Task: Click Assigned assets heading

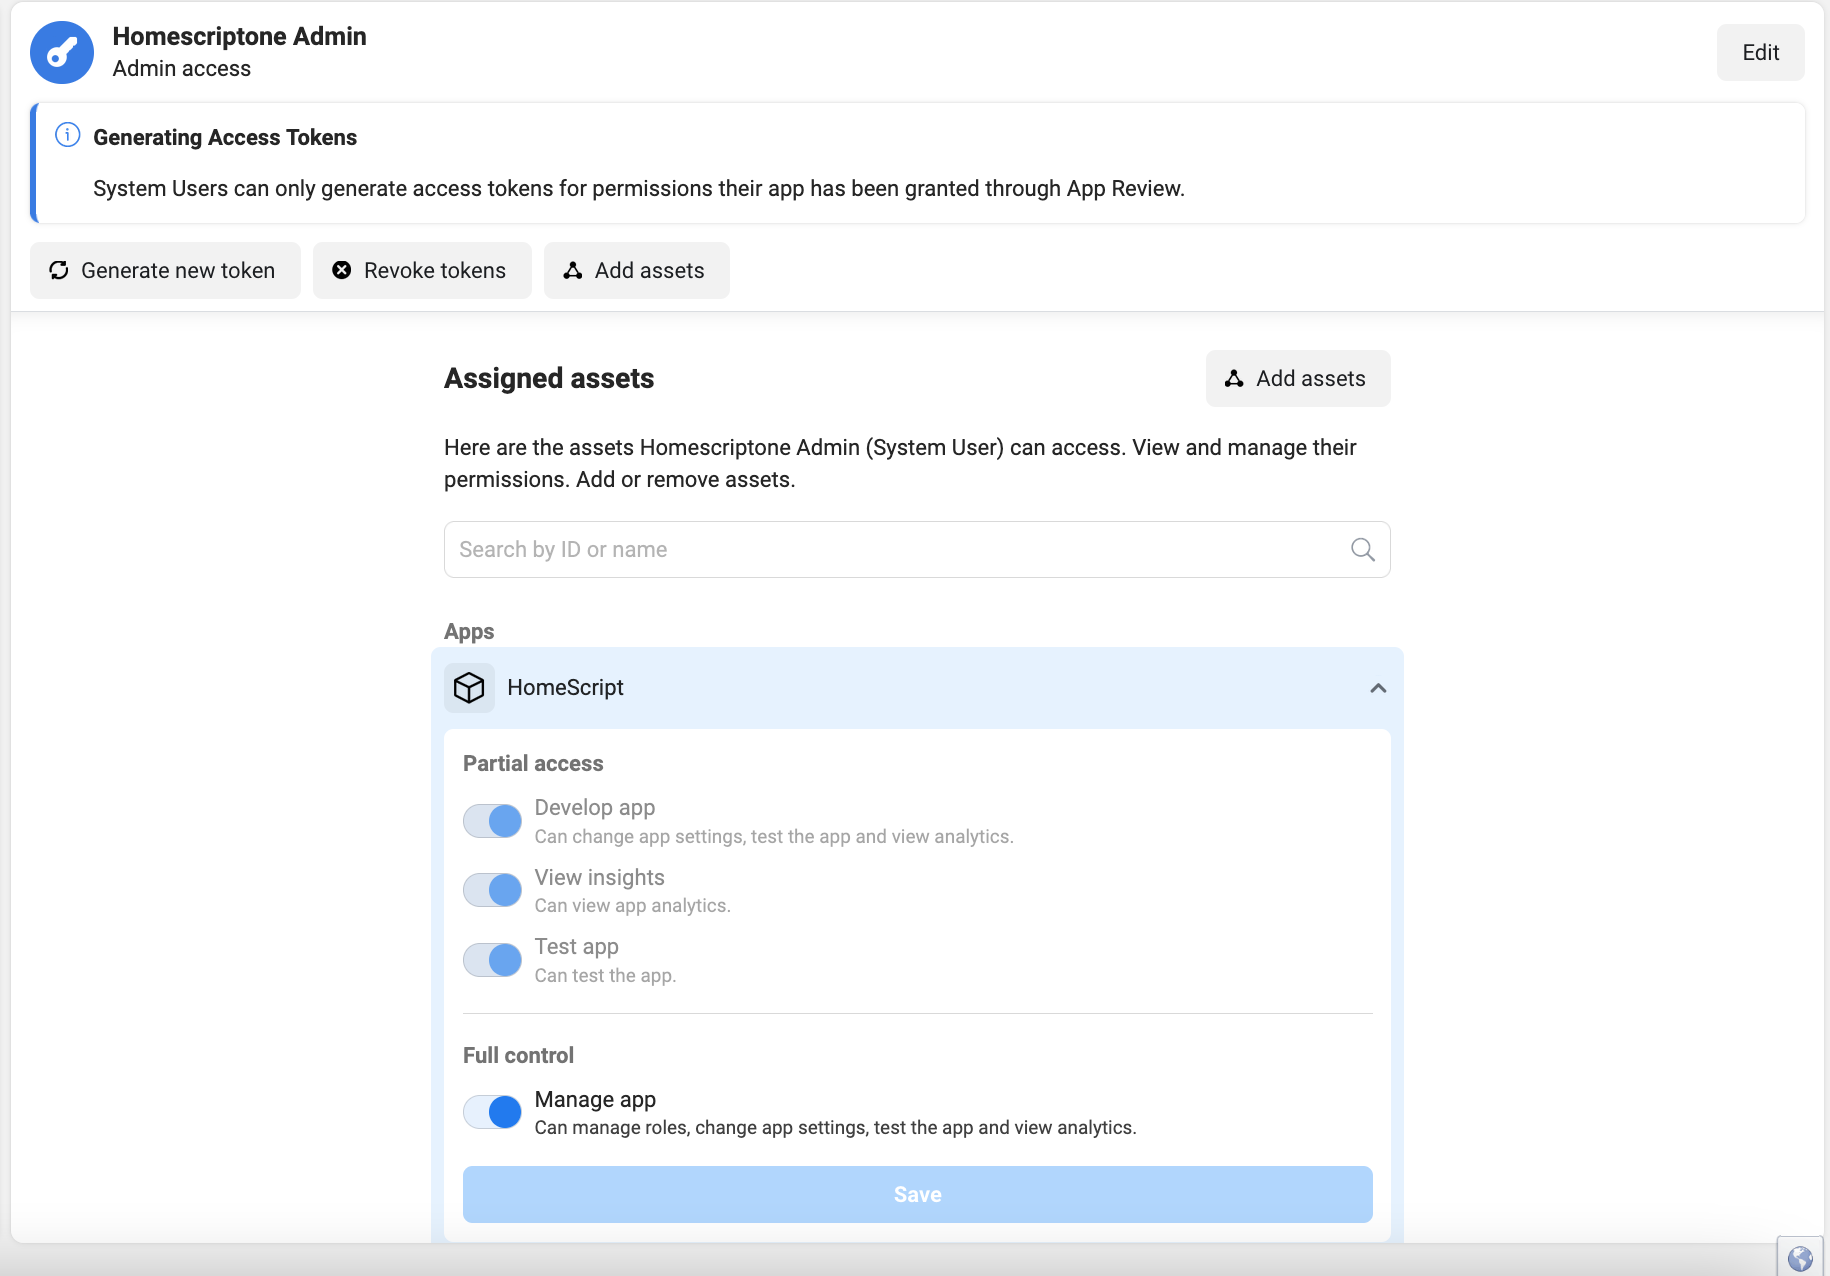Action: pyautogui.click(x=549, y=378)
